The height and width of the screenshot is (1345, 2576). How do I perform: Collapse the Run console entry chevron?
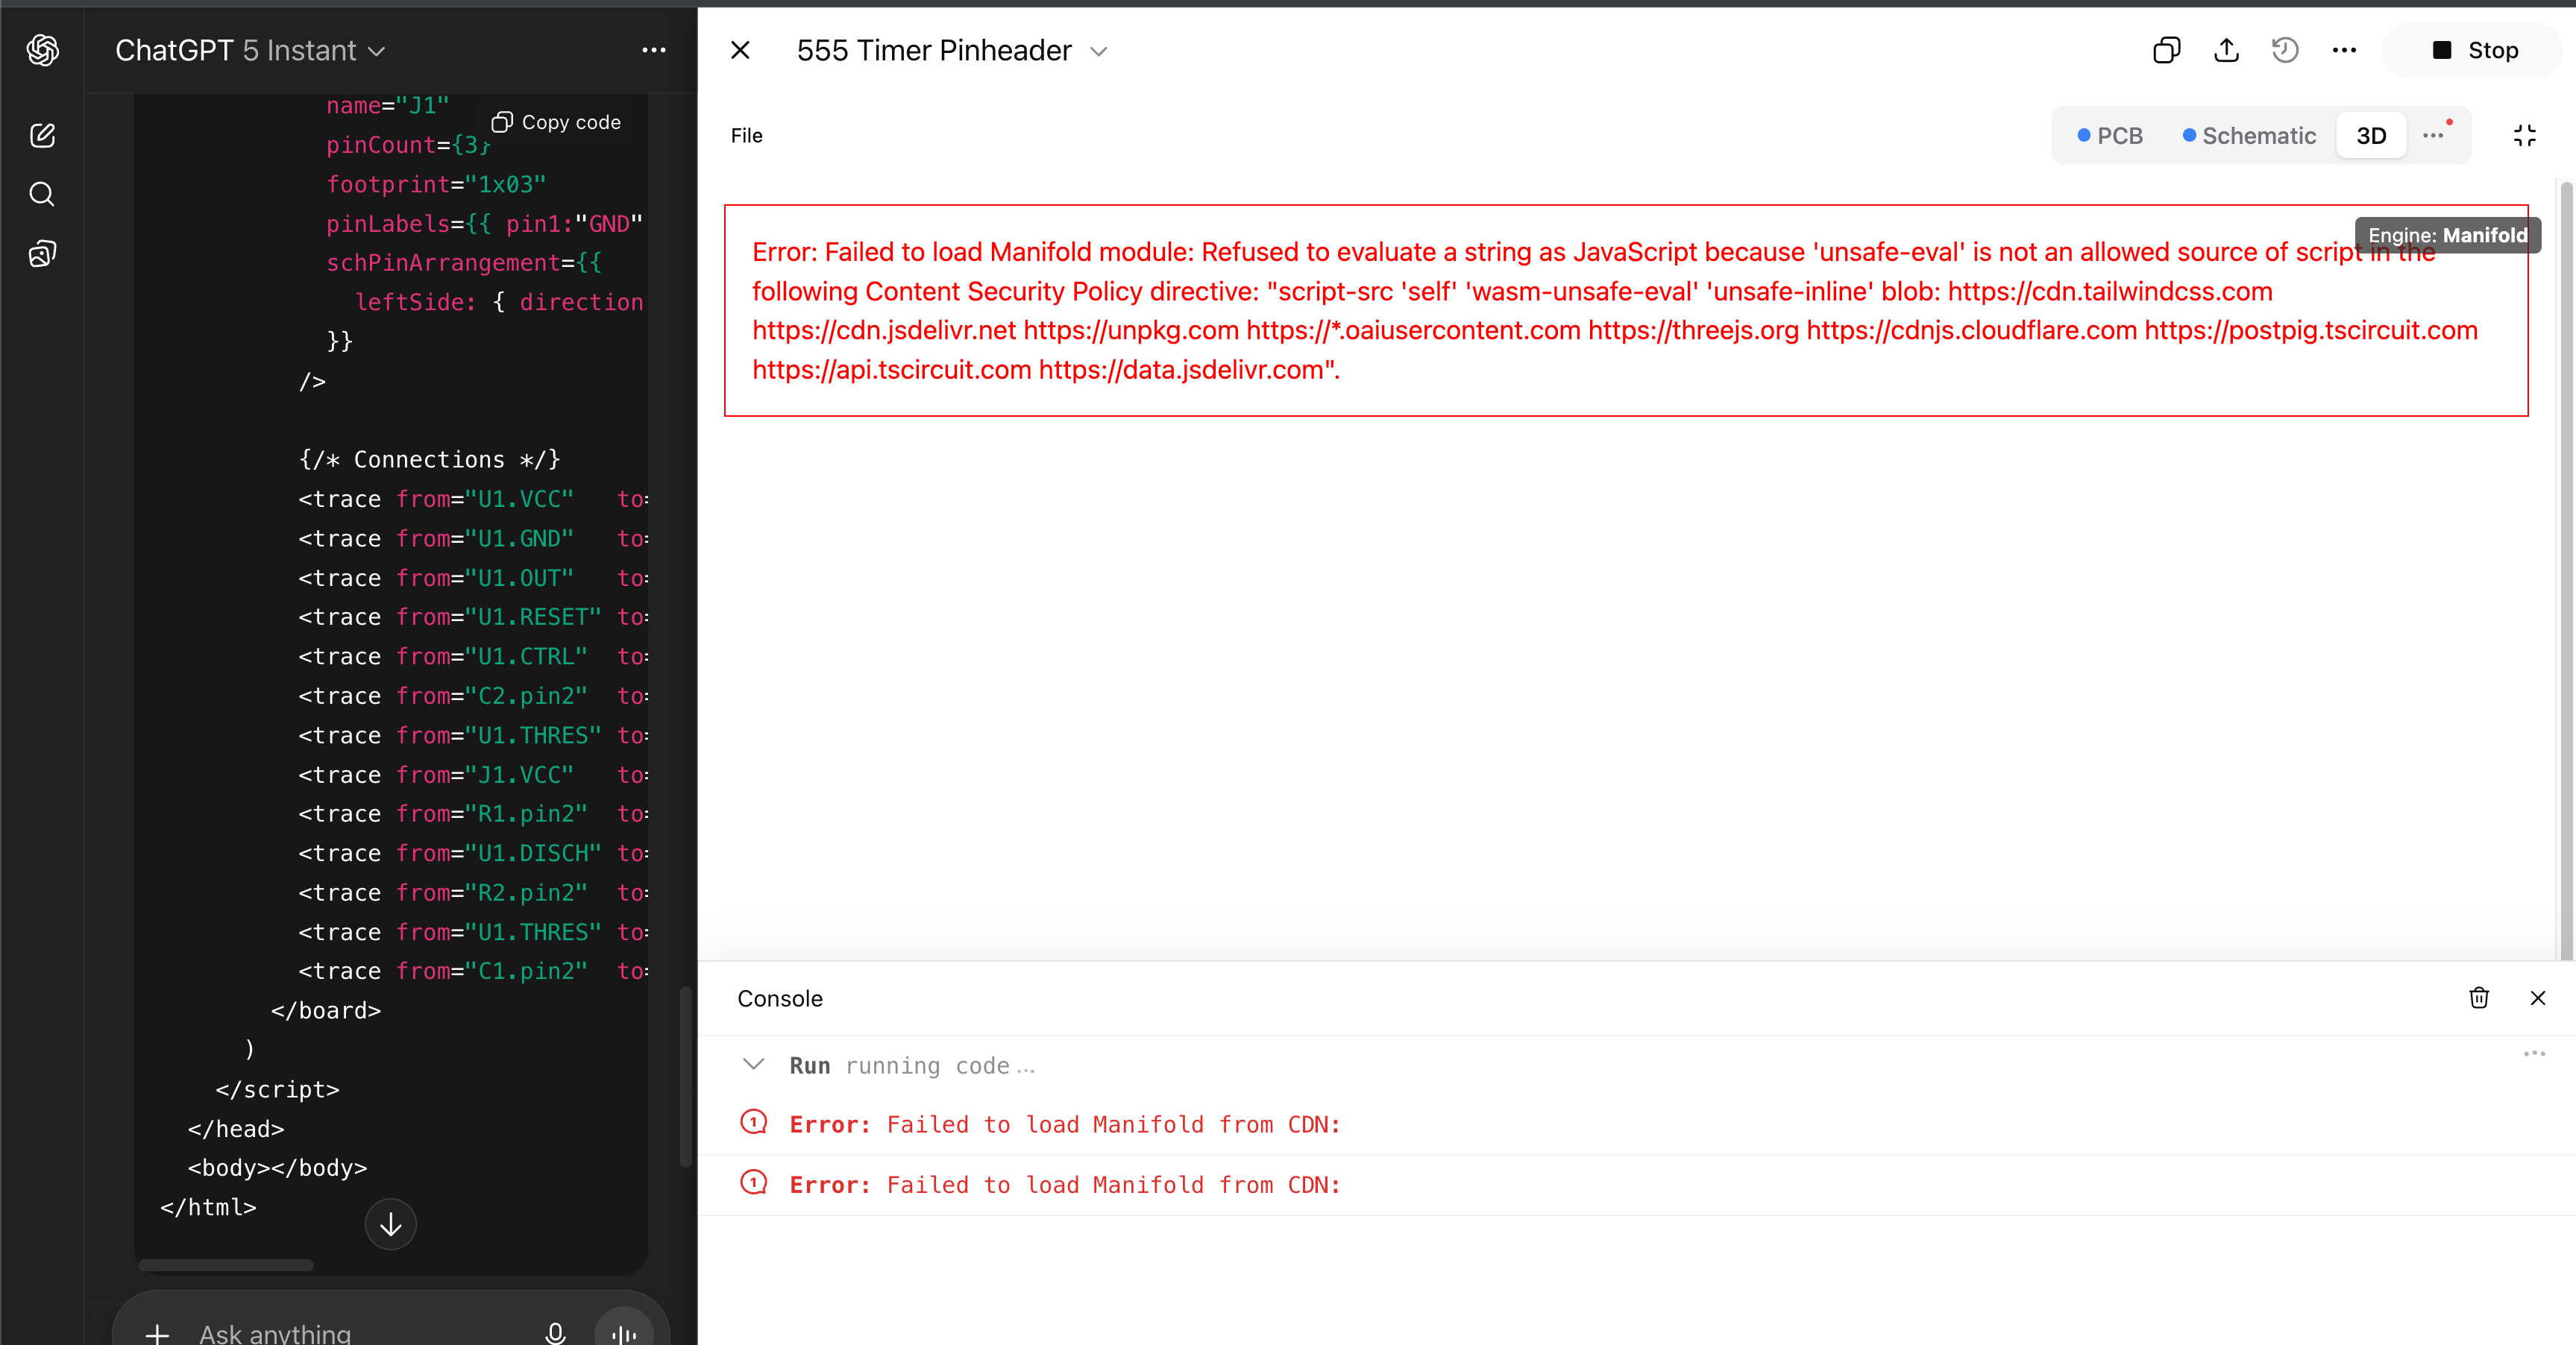pyautogui.click(x=754, y=1064)
